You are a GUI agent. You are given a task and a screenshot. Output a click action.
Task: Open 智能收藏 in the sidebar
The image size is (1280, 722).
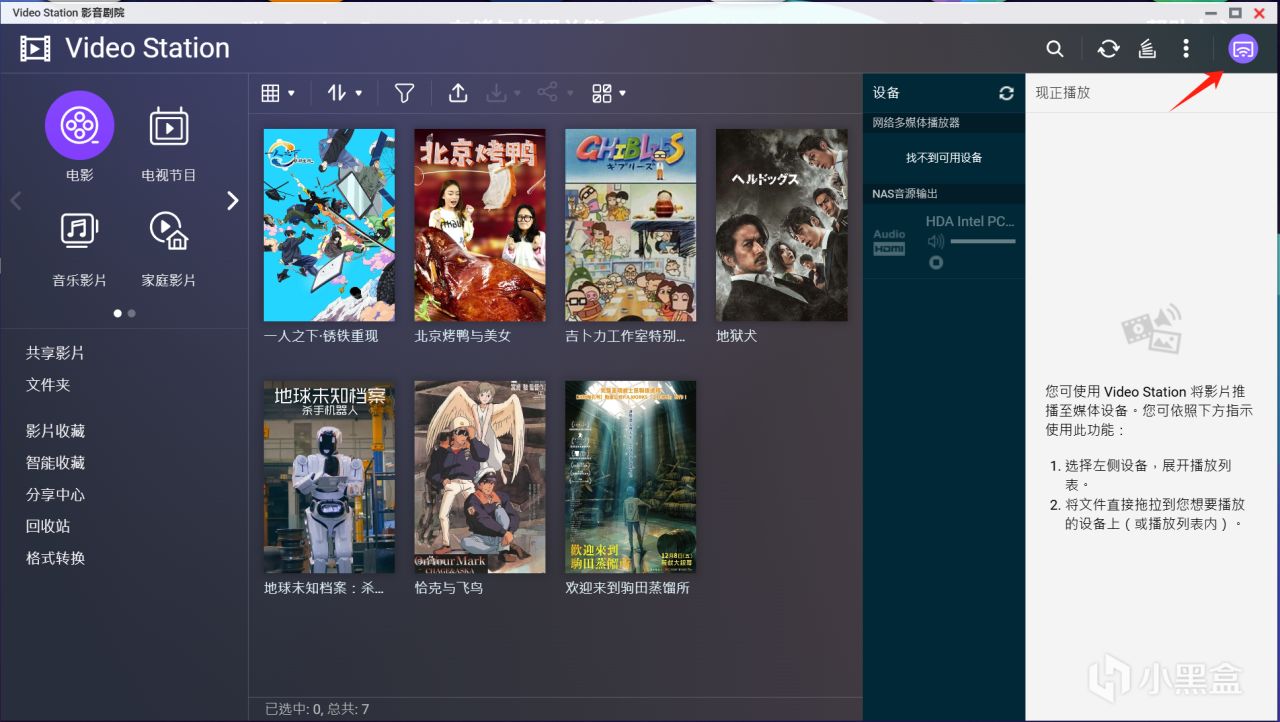coord(55,463)
